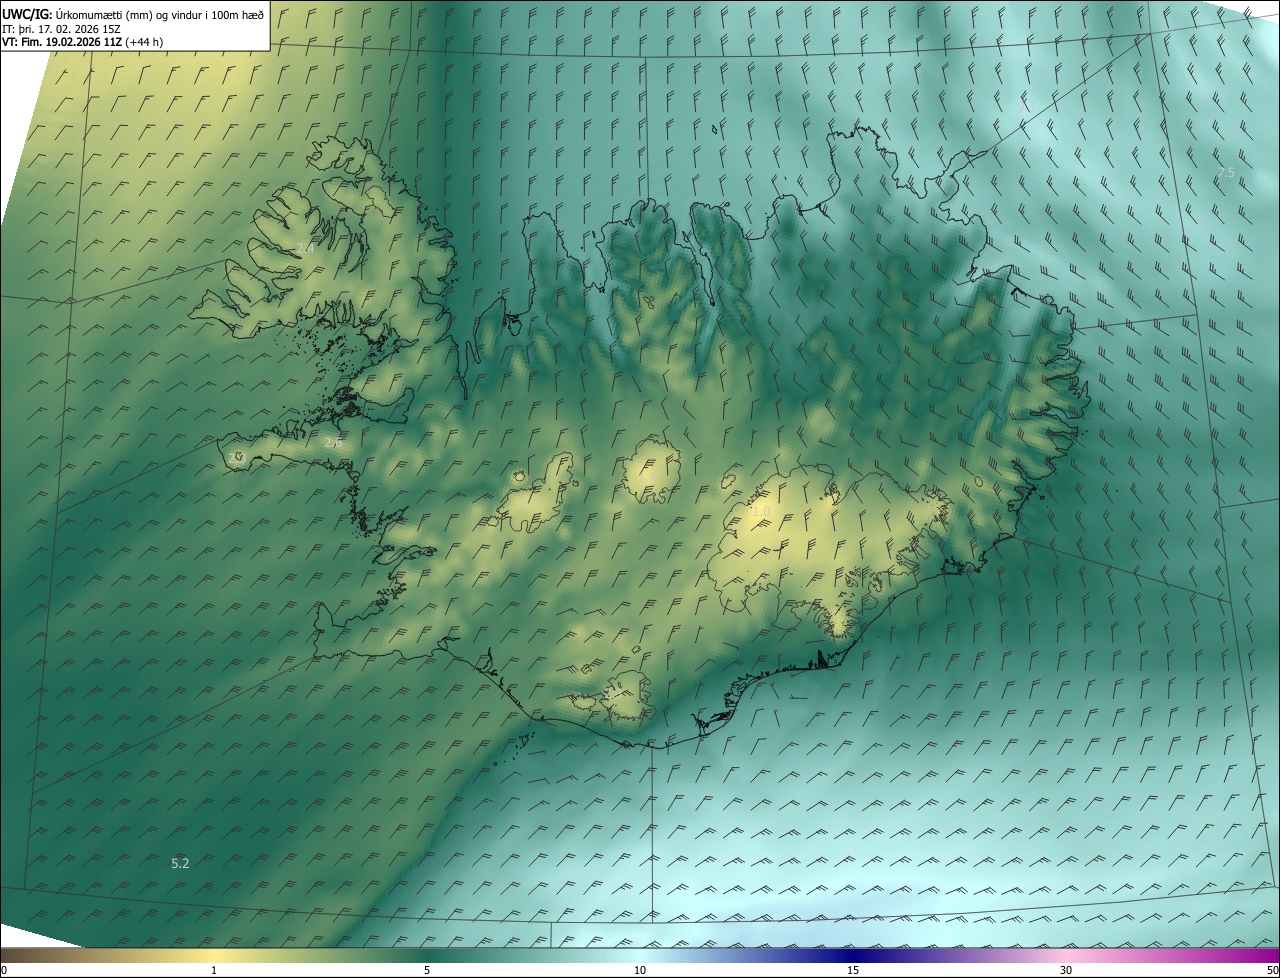Click the 2.6 value label on Snæfellsnes
Viewport: 1280px width, 978px height.
pos(333,442)
